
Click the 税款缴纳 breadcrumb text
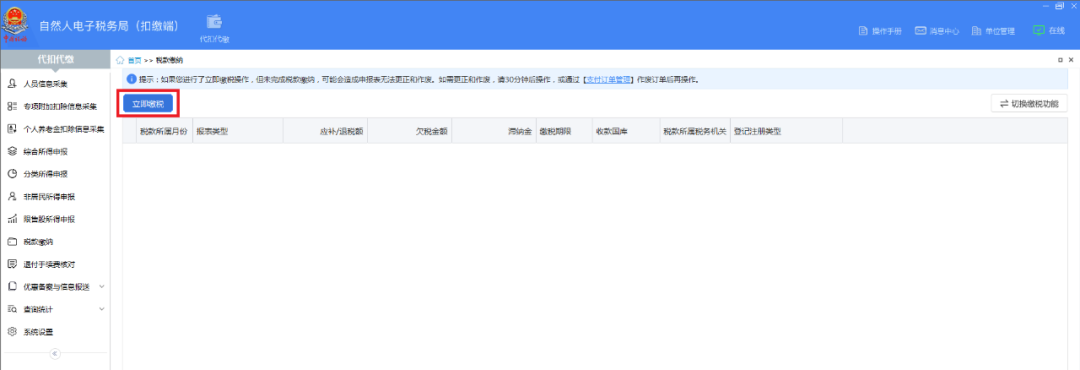[169, 61]
